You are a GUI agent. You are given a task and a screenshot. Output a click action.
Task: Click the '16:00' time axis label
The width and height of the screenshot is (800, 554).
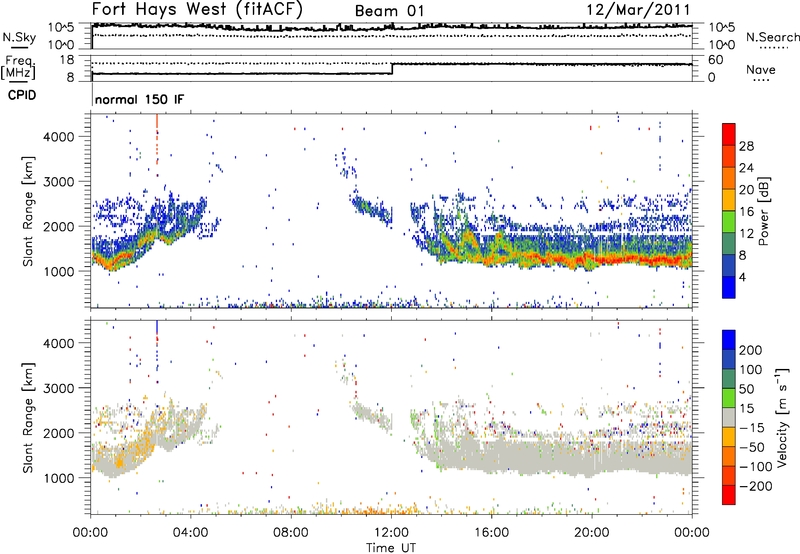point(491,533)
